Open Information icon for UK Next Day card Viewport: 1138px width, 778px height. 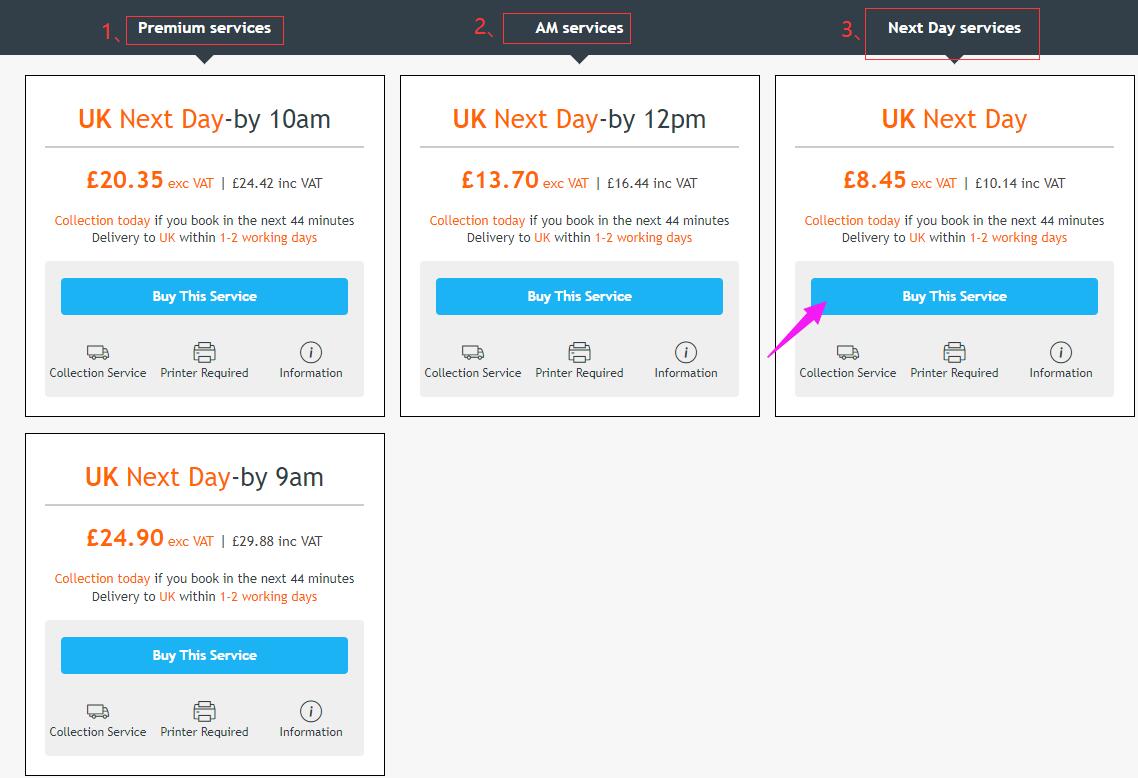coord(1061,352)
